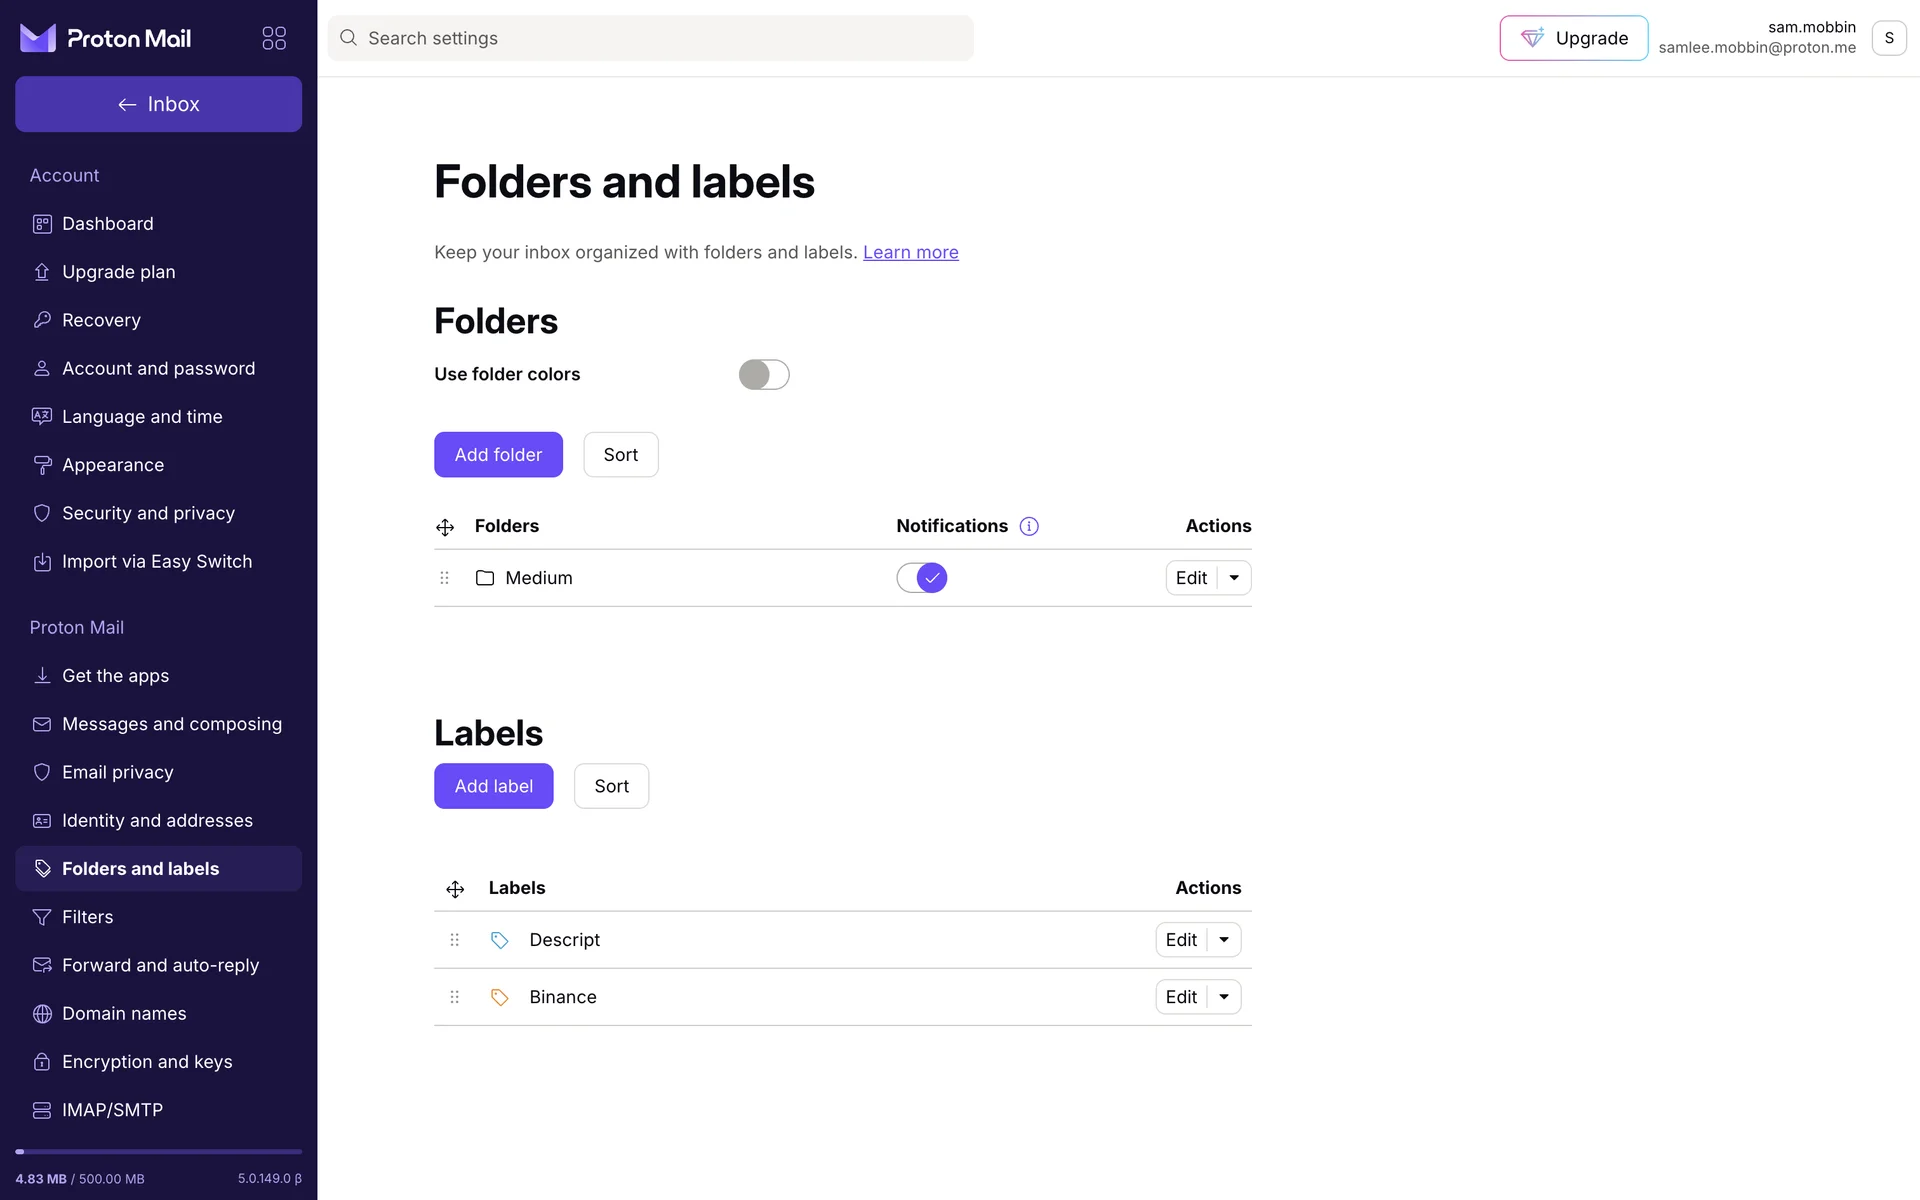The width and height of the screenshot is (1920, 1200).
Task: Open the Descript label actions dropdown arrow
Action: tap(1224, 940)
